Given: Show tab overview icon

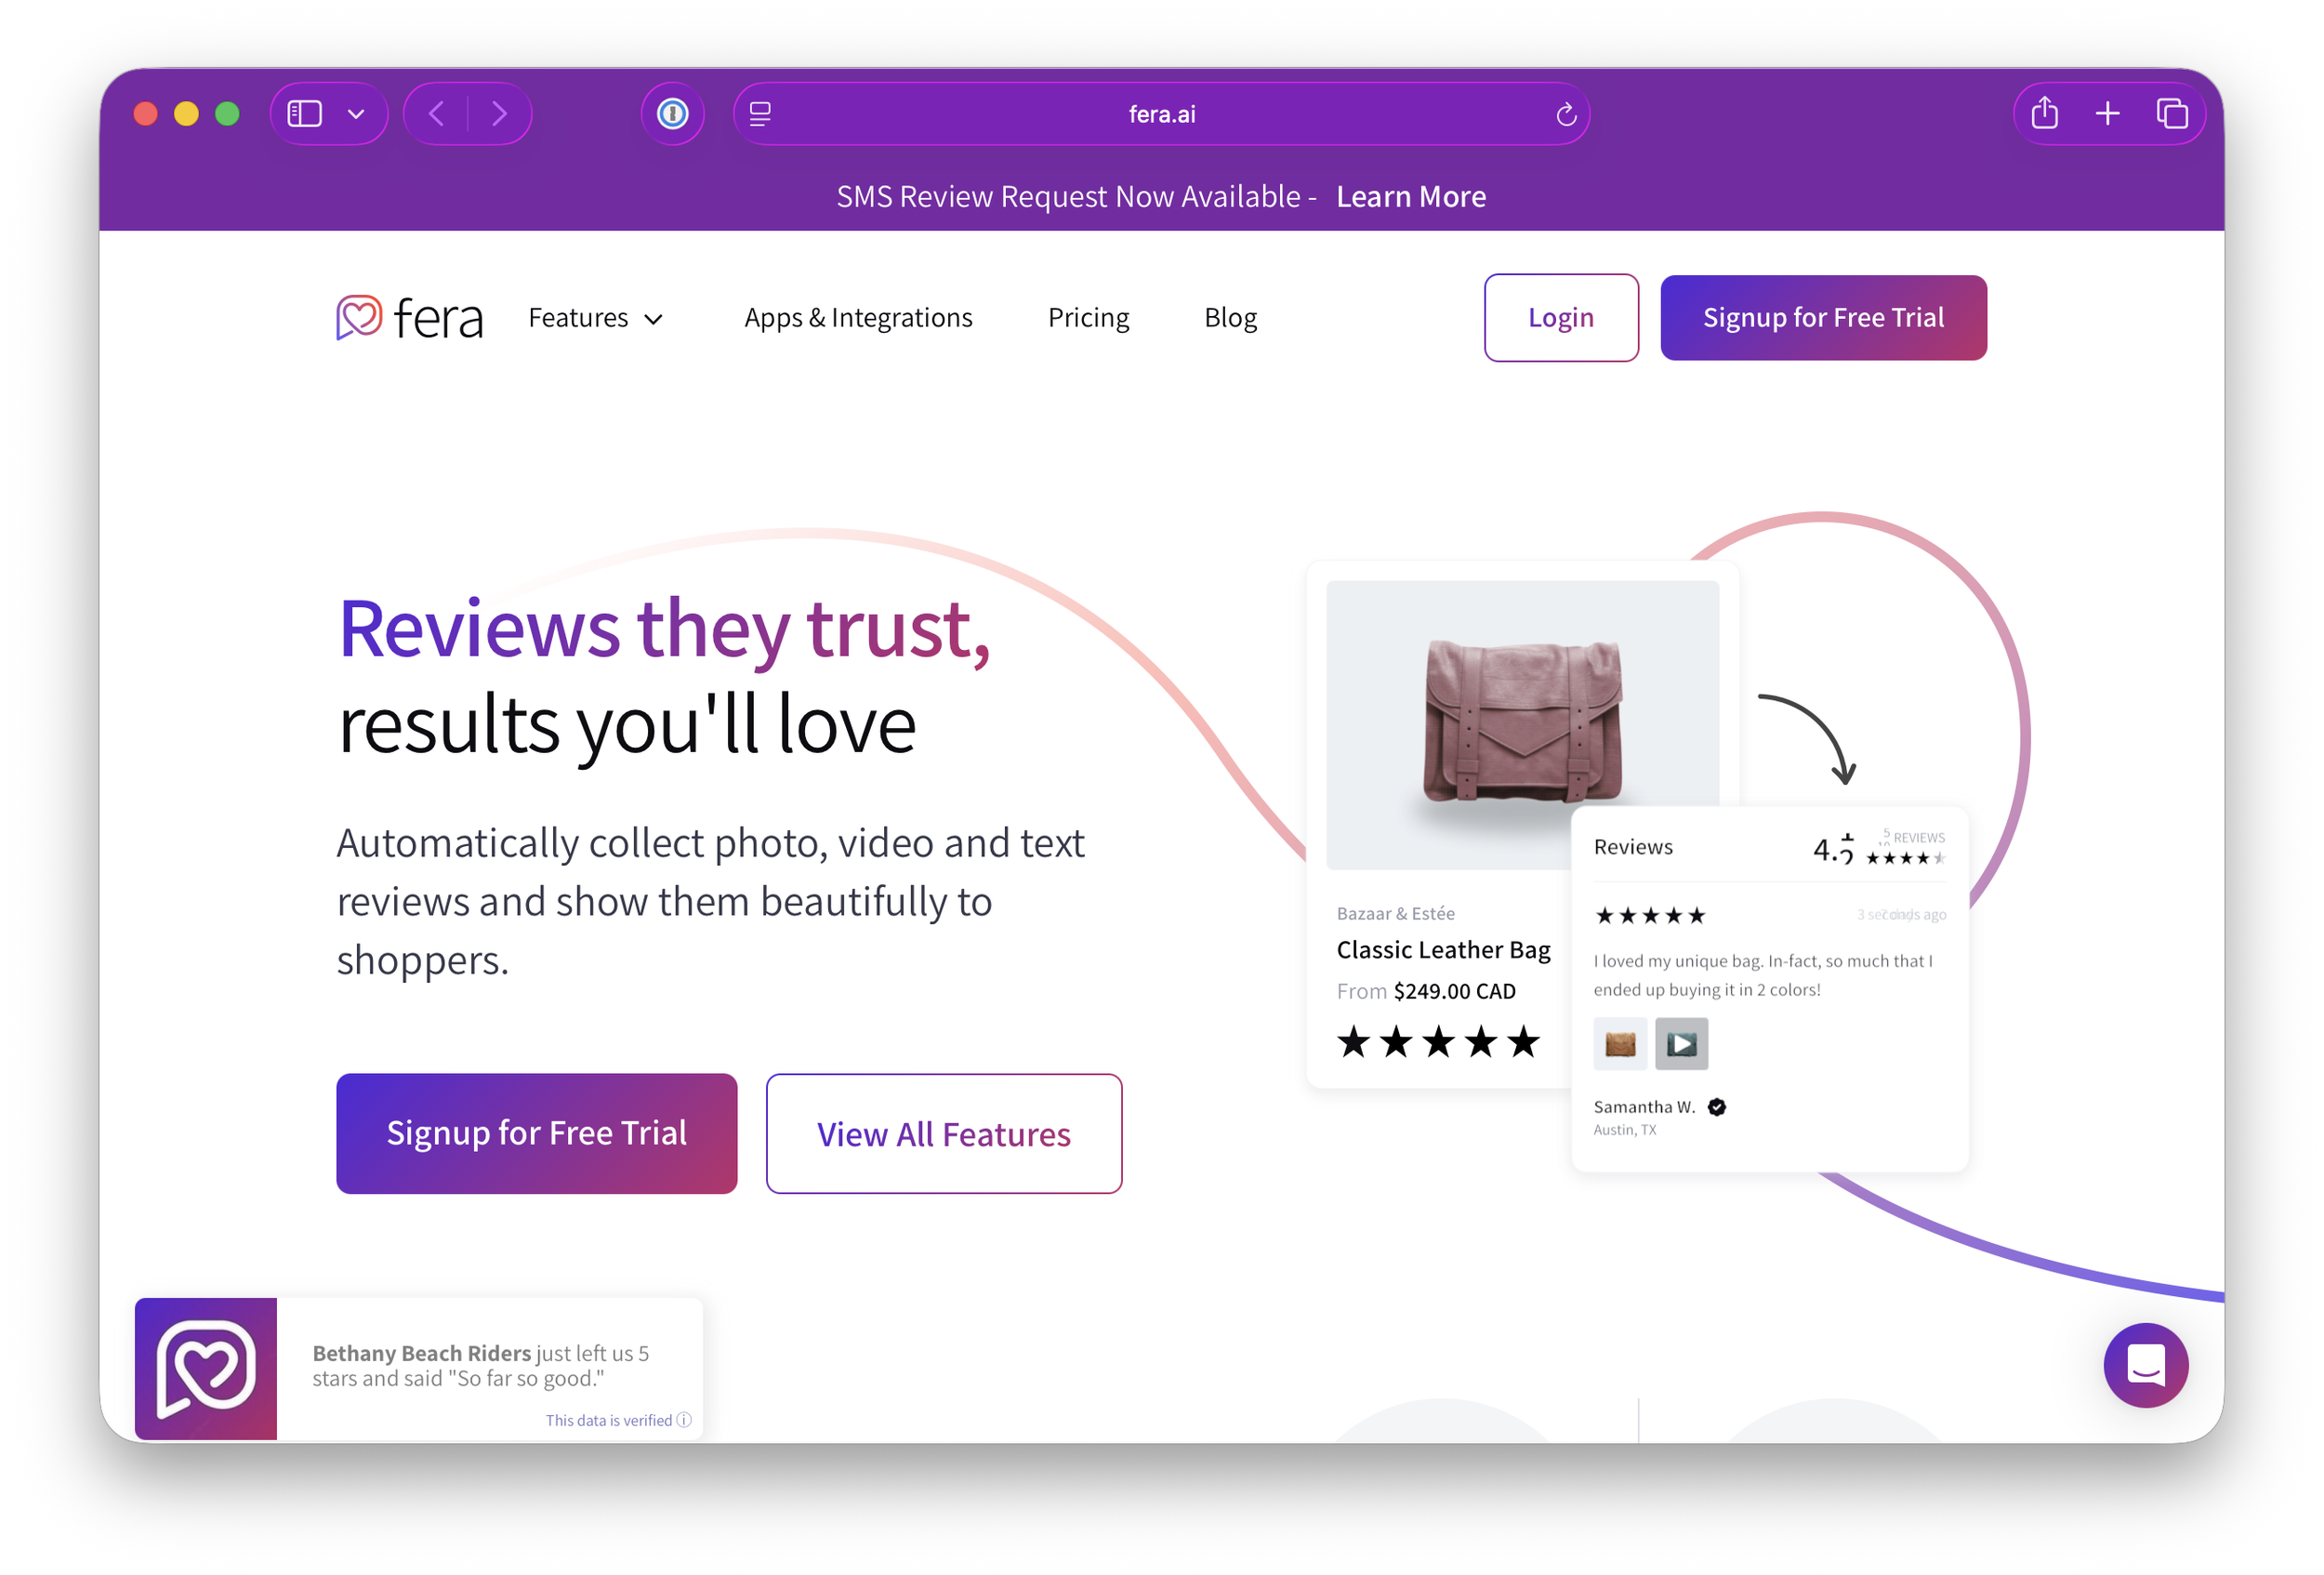Looking at the screenshot, I should tap(2172, 114).
